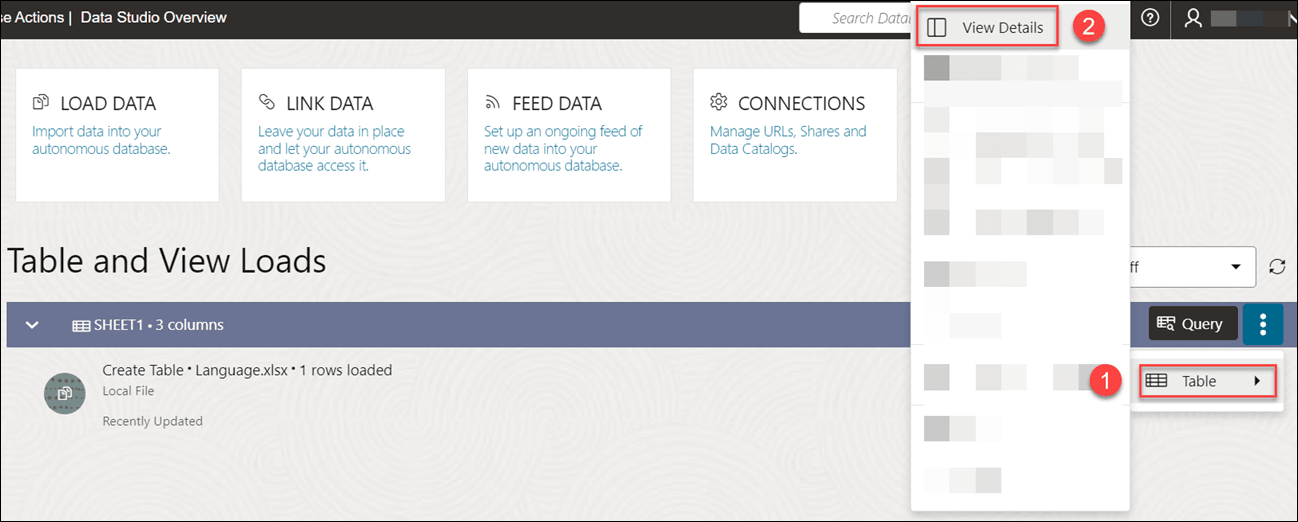Open the user profile icon
The width and height of the screenshot is (1298, 522).
(x=1193, y=18)
